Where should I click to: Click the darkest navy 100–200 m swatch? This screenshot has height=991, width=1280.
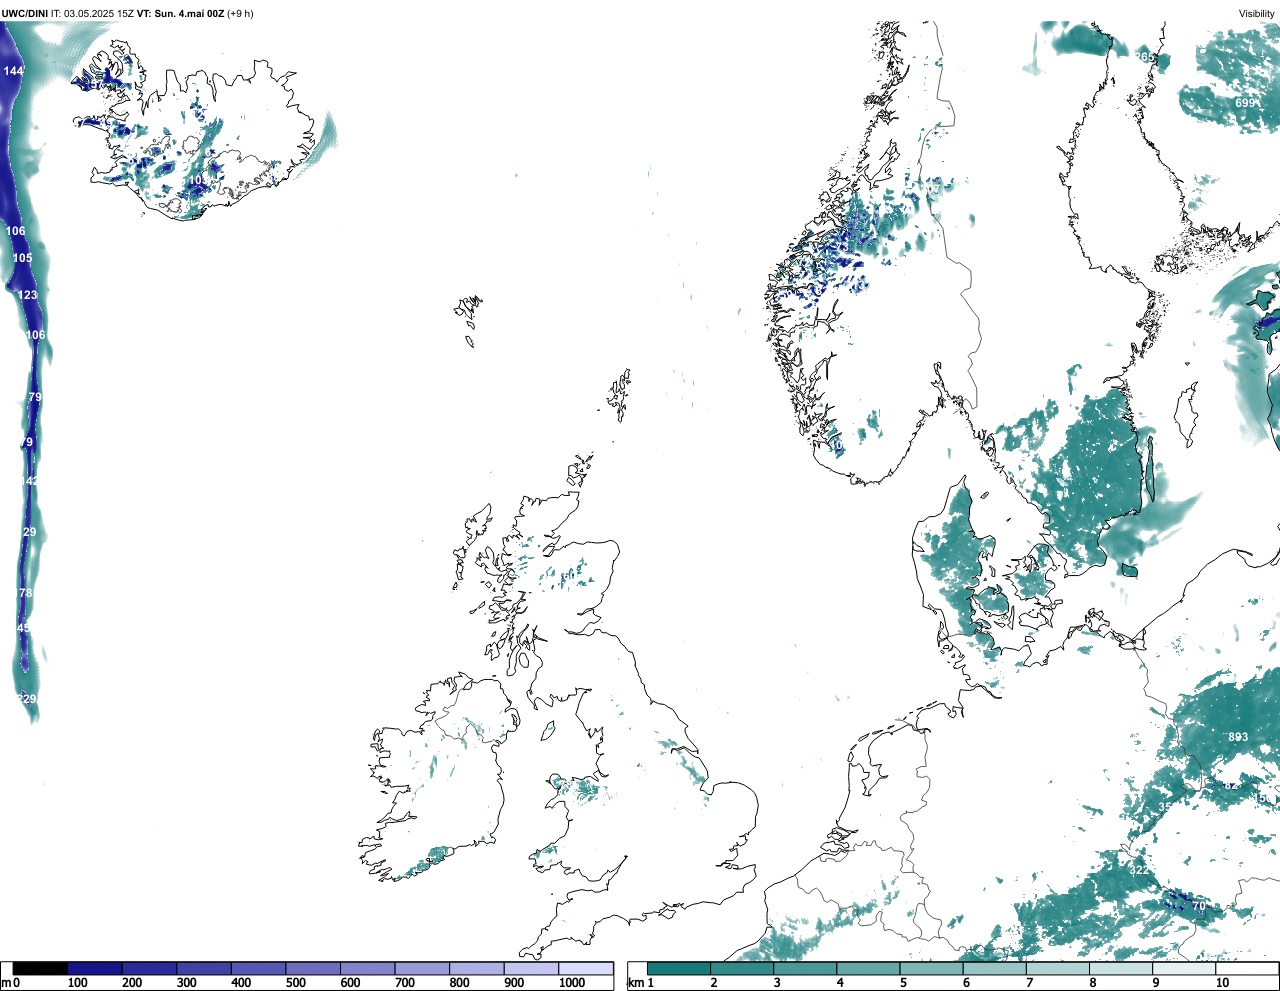pos(95,969)
